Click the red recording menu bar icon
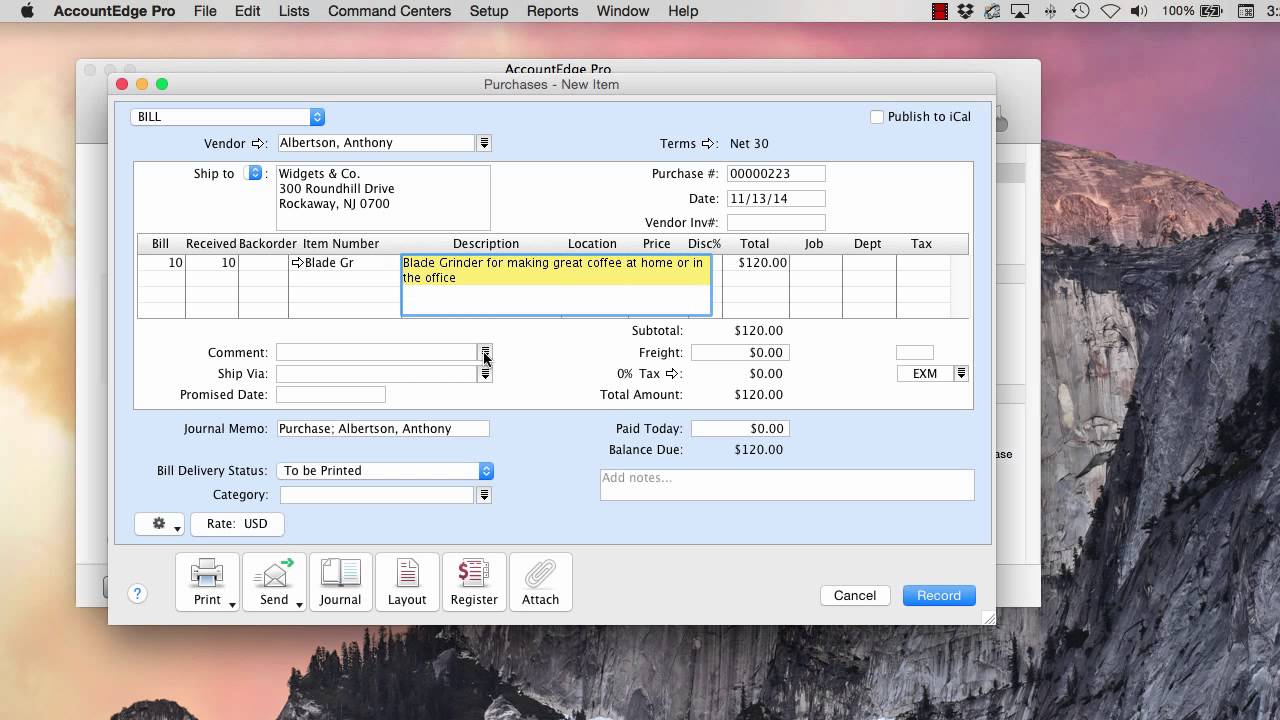The image size is (1280, 720). pyautogui.click(x=939, y=11)
